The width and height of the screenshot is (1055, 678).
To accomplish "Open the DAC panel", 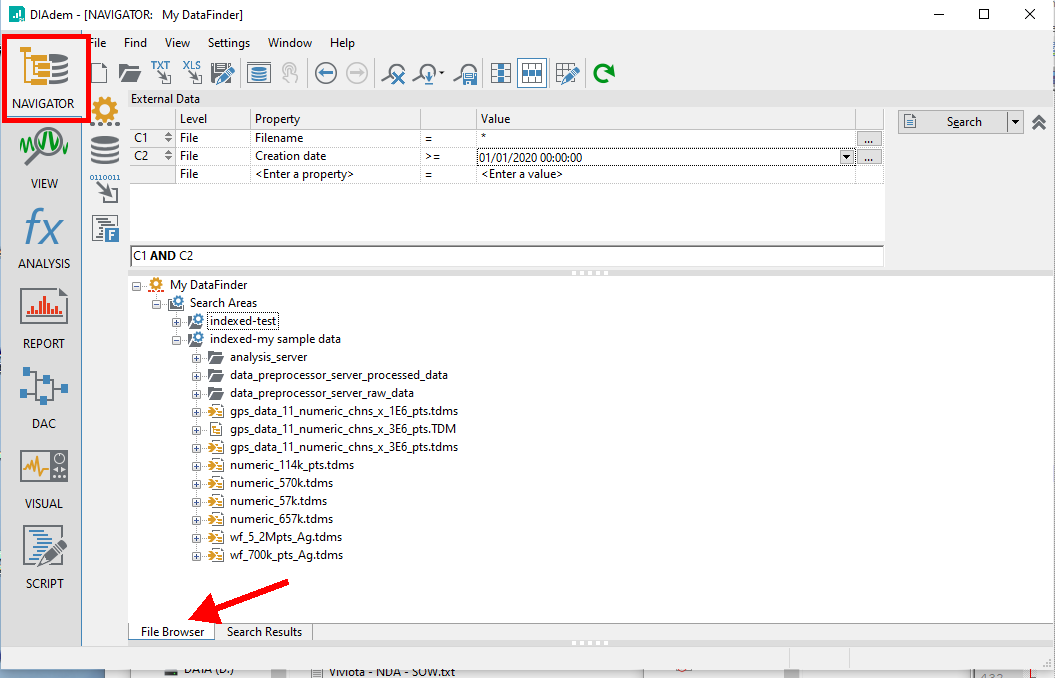I will [x=43, y=396].
